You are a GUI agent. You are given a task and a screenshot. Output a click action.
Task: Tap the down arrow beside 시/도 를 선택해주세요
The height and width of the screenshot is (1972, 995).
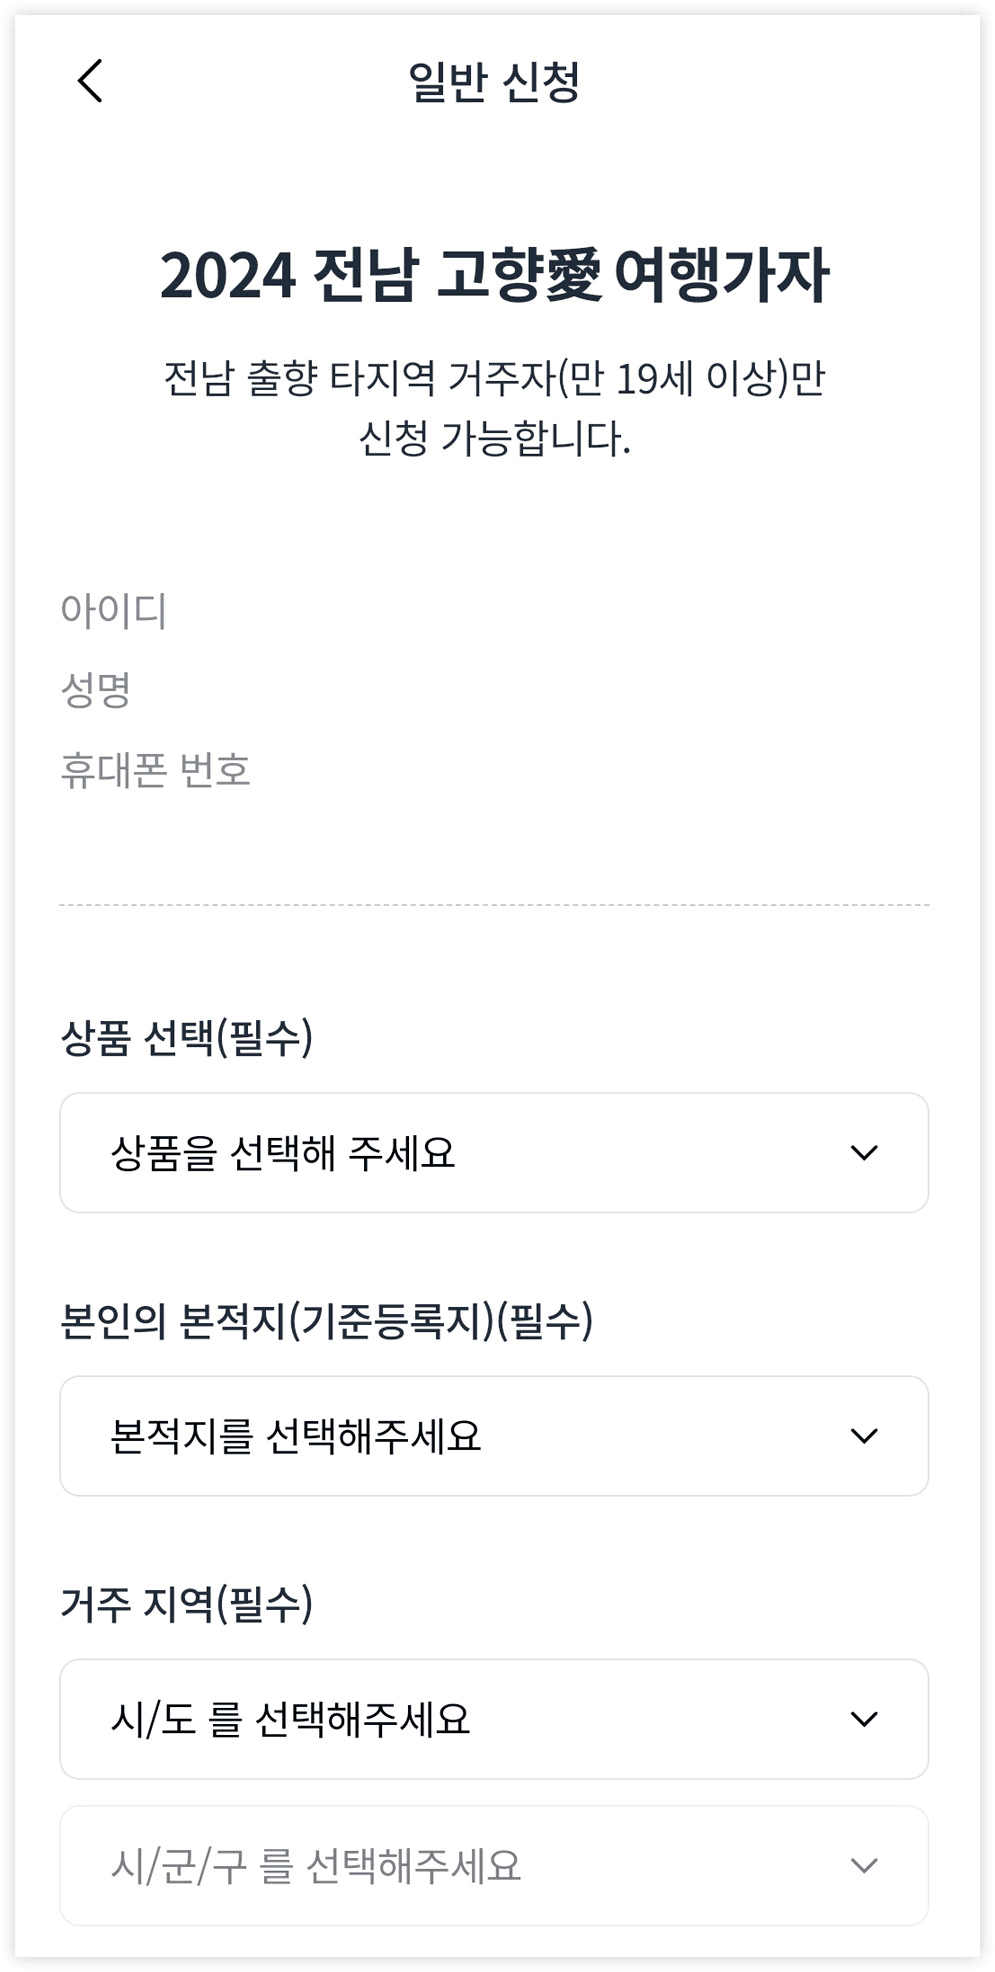[866, 1717]
